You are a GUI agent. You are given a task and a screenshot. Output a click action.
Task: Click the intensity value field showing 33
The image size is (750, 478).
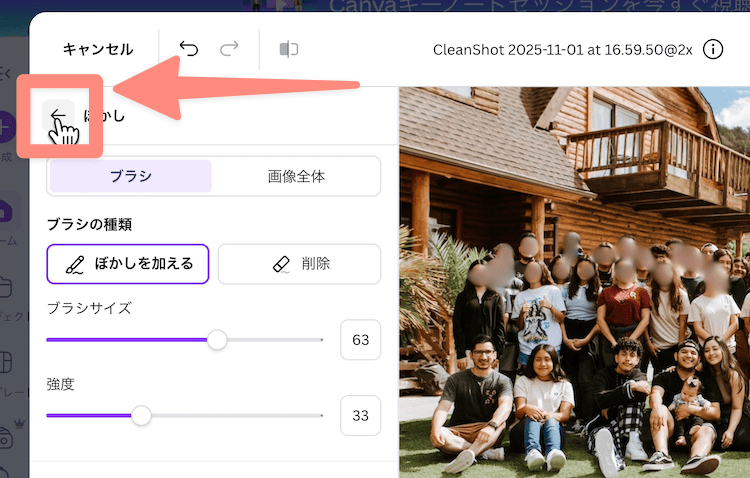pyautogui.click(x=360, y=415)
